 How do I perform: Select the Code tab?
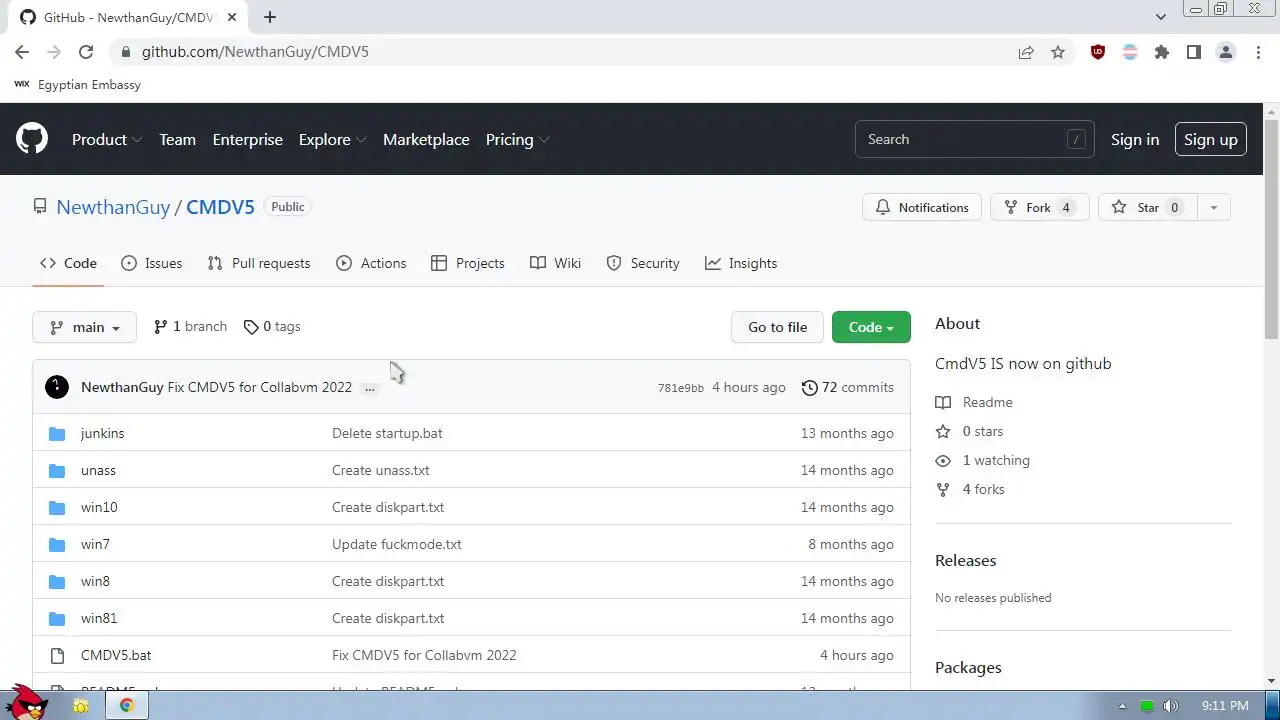(x=68, y=263)
